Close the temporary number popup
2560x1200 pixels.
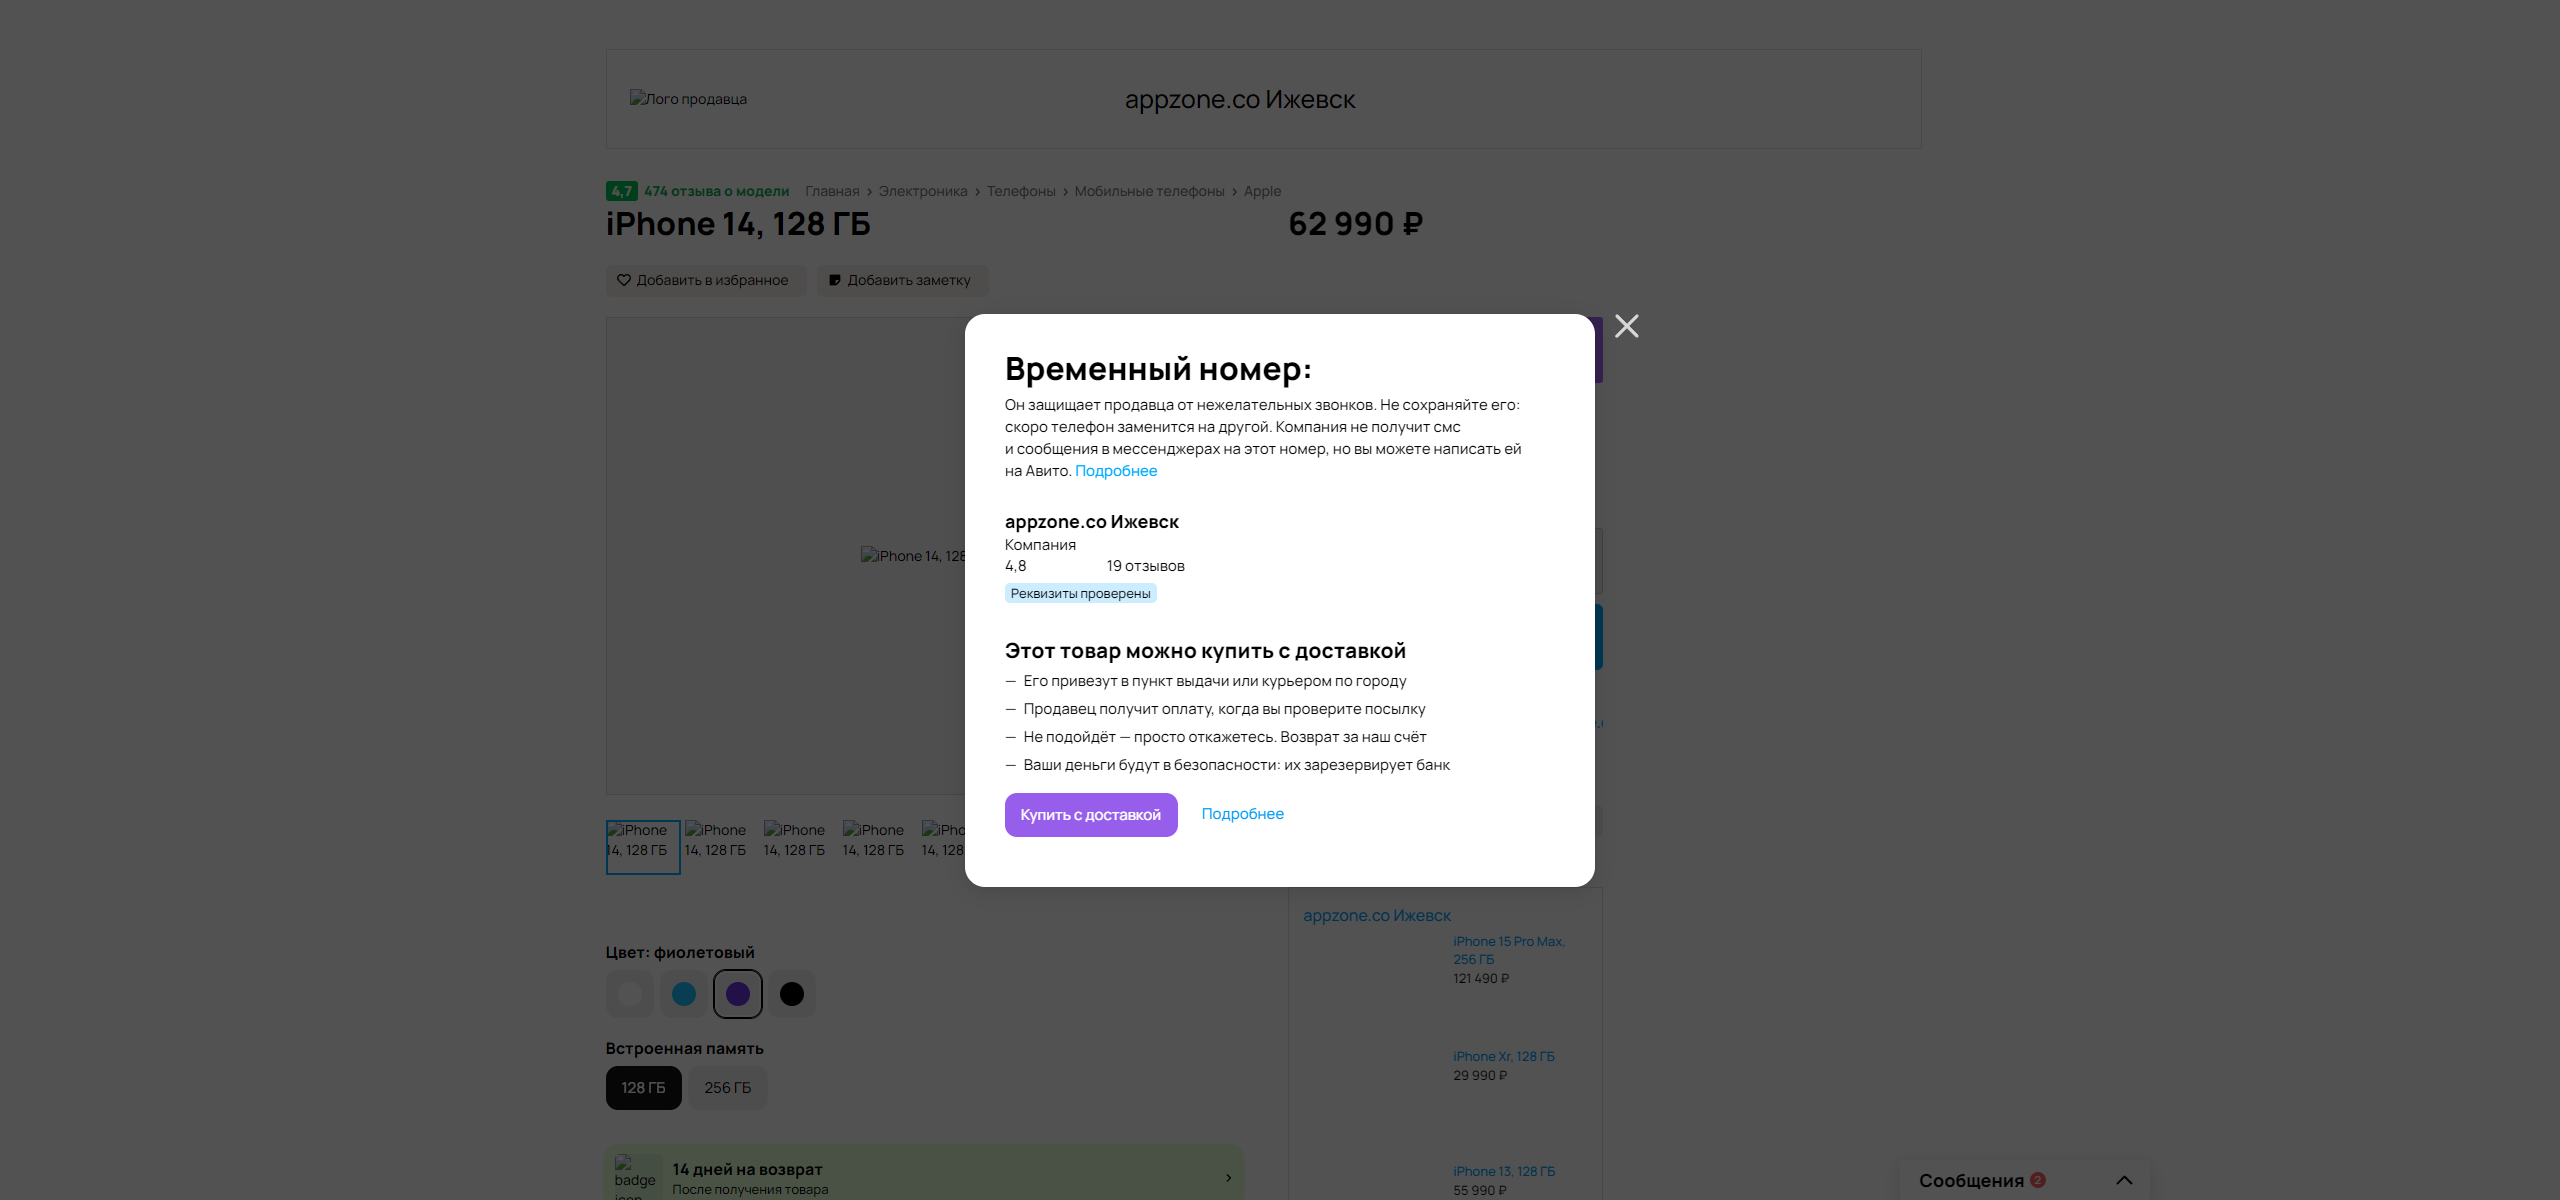tap(1627, 326)
